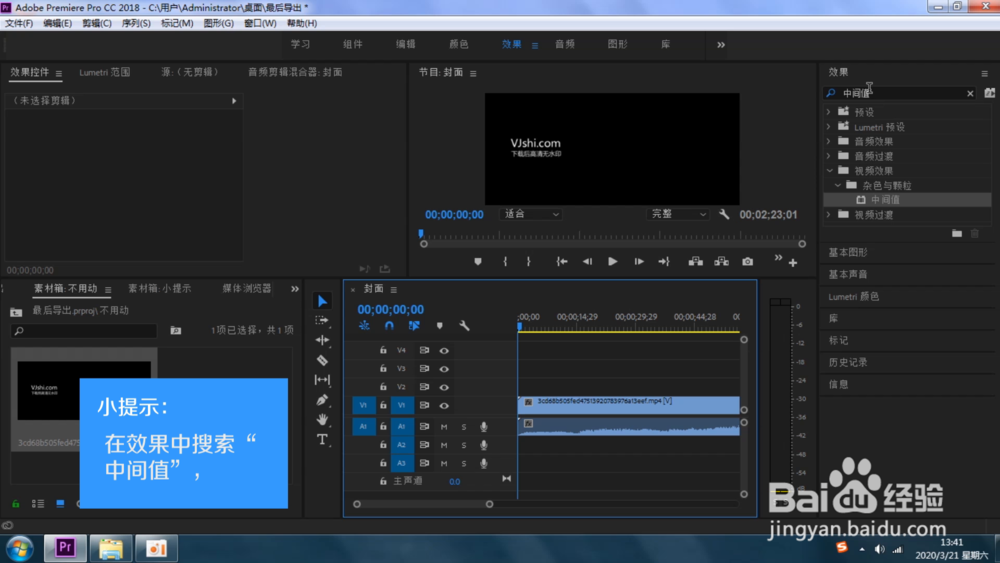Open playback resolution 完整 dropdown
The height and width of the screenshot is (563, 1000).
tap(677, 214)
